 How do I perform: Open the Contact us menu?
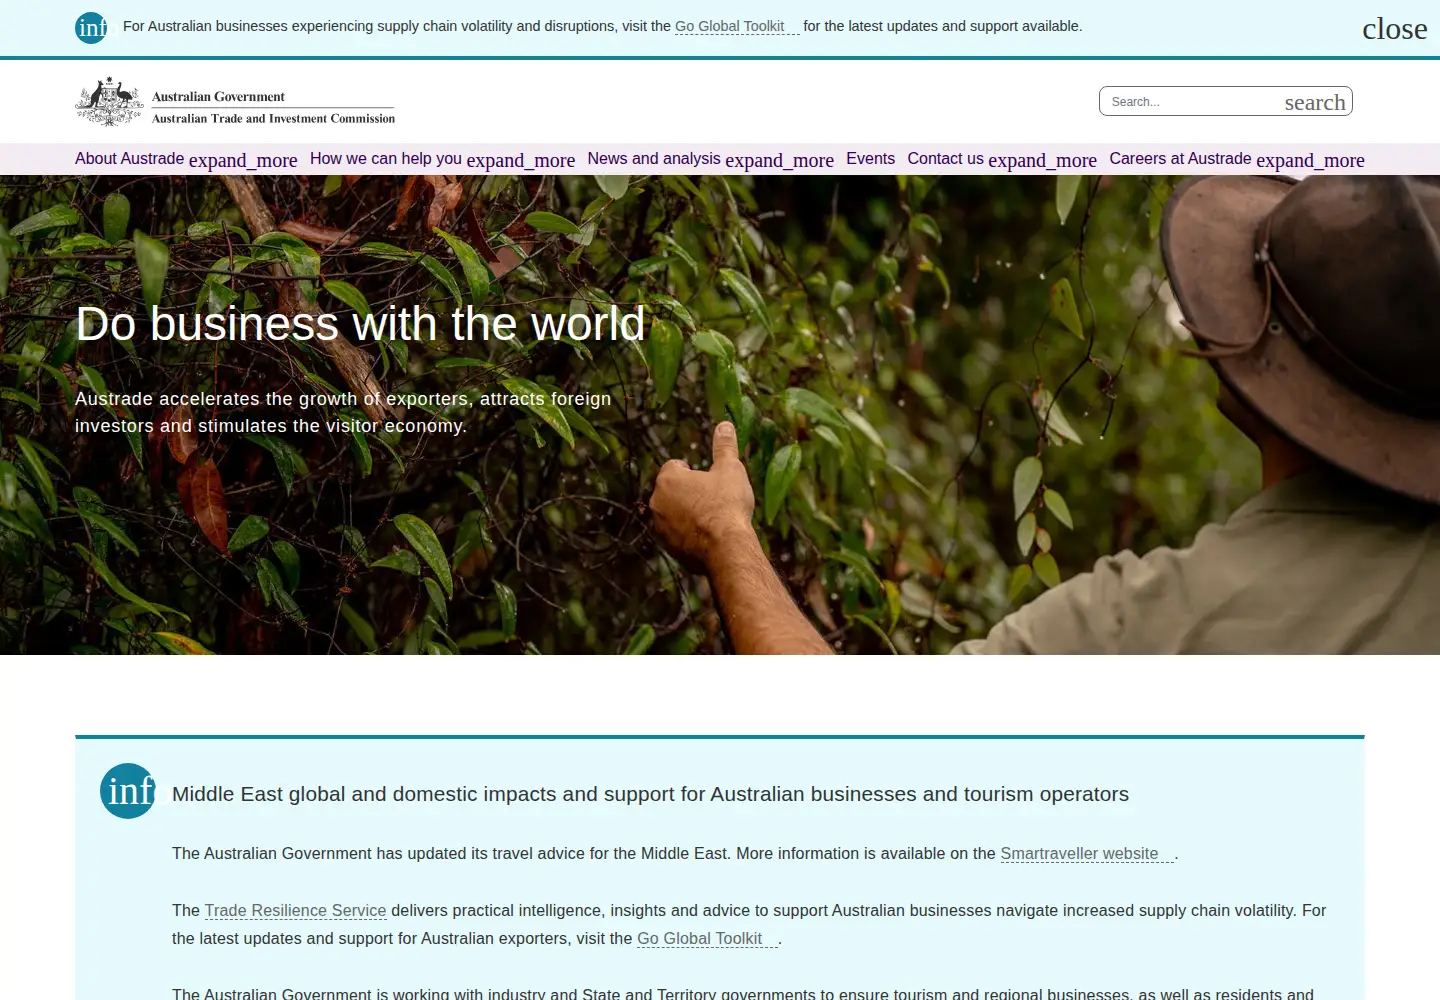click(946, 159)
